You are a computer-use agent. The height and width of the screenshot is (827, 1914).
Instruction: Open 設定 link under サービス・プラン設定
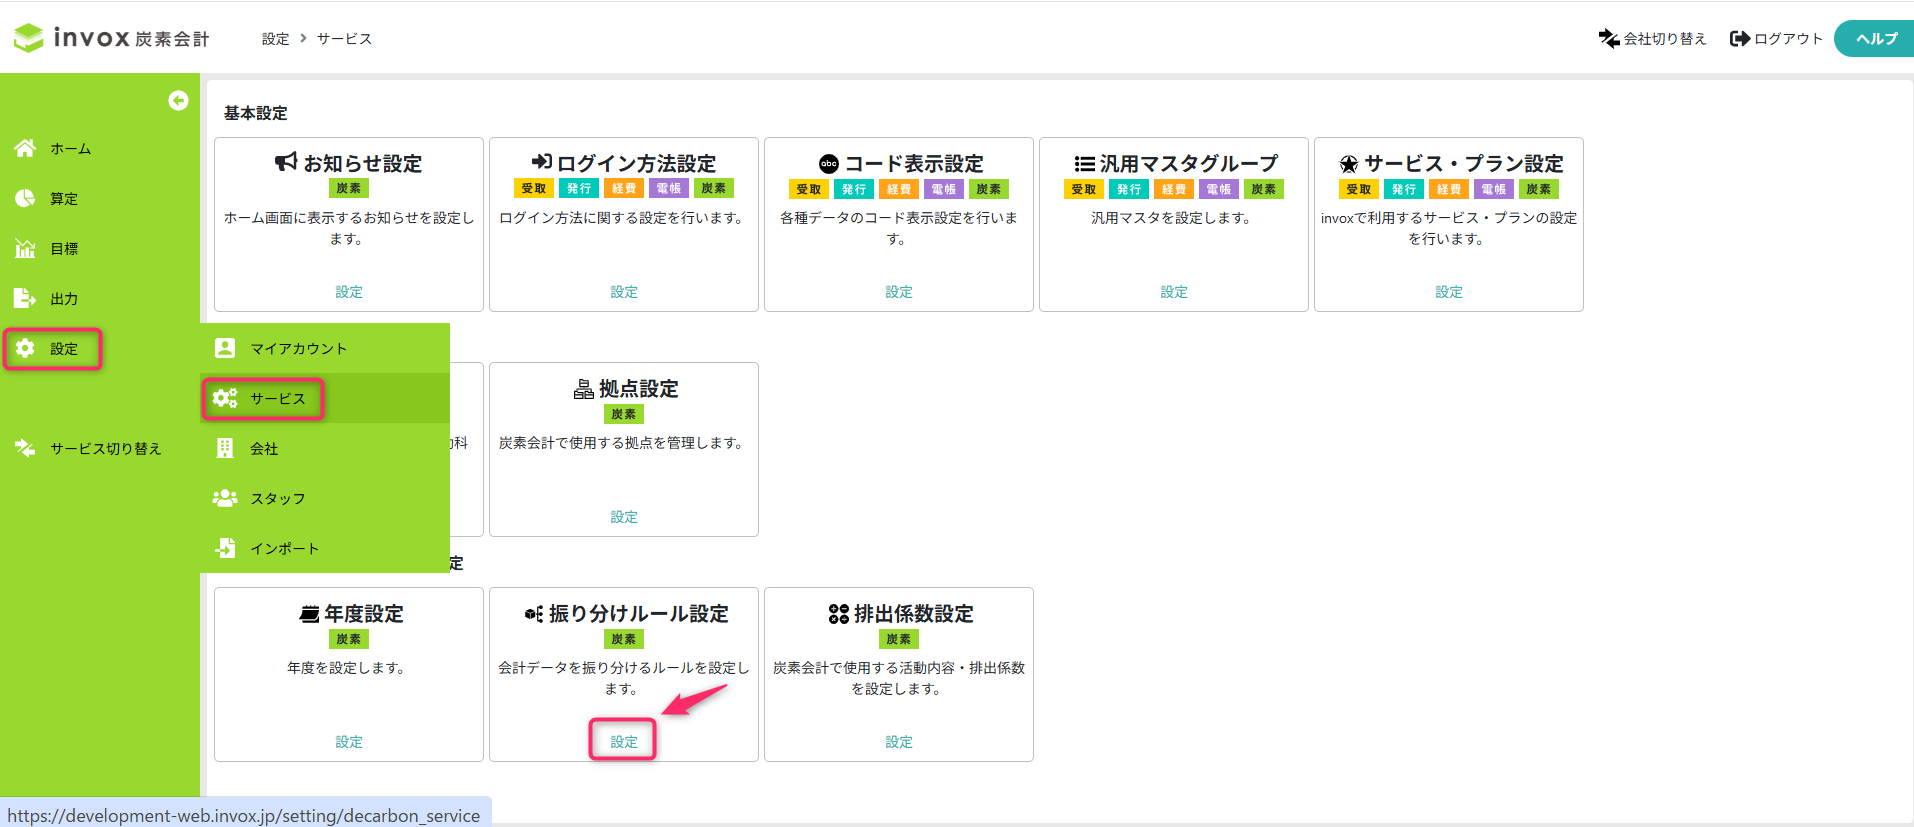1448,291
